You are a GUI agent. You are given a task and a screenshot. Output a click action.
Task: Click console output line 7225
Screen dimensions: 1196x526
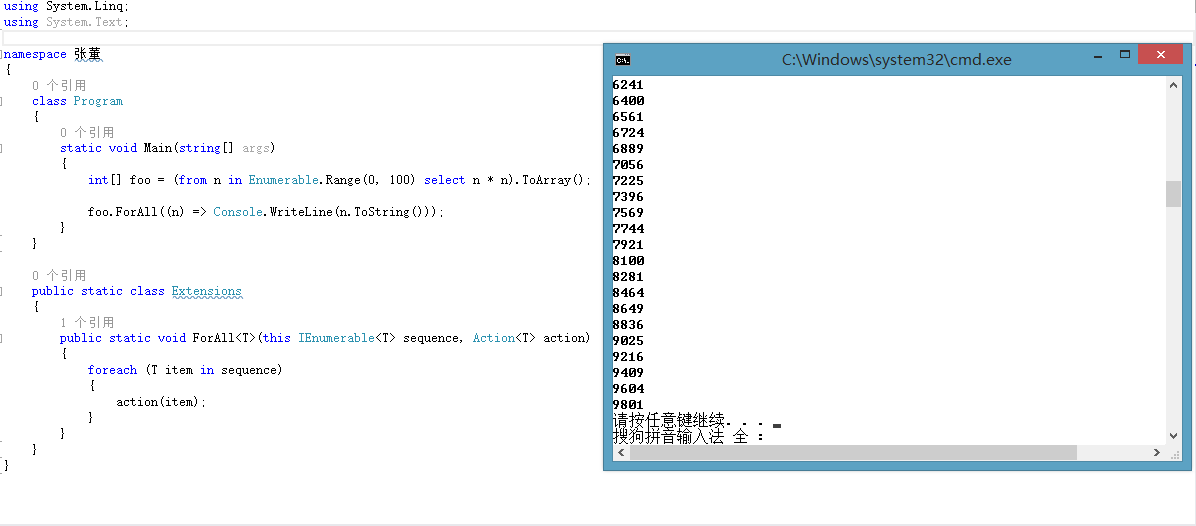click(629, 181)
